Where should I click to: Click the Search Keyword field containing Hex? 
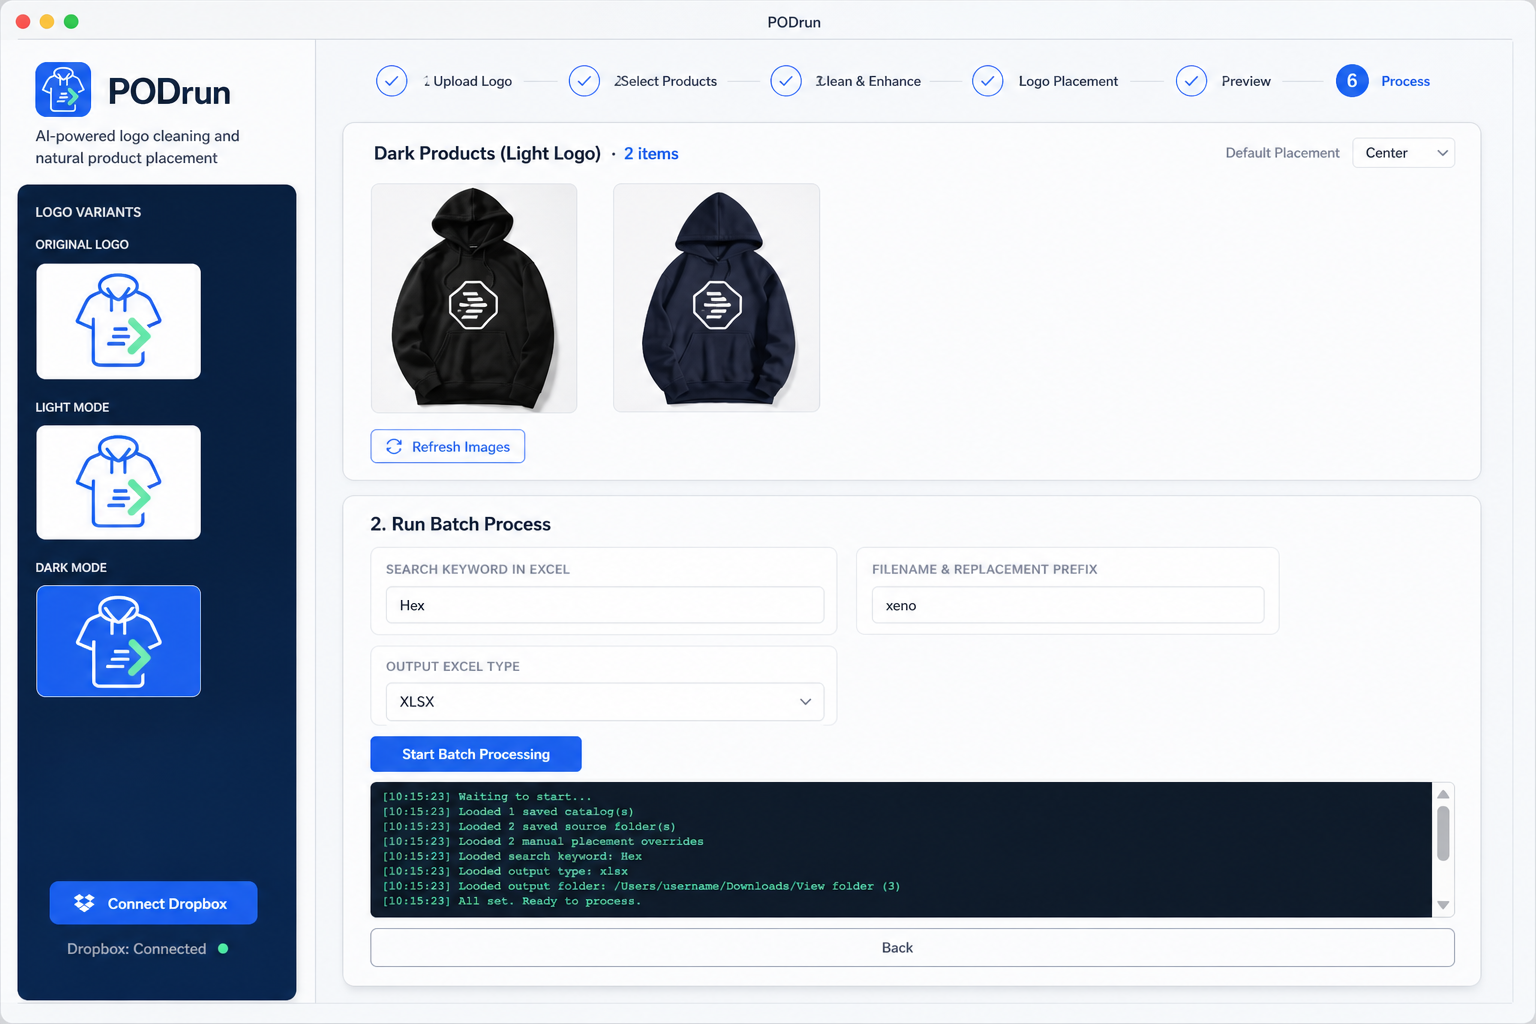pyautogui.click(x=605, y=605)
